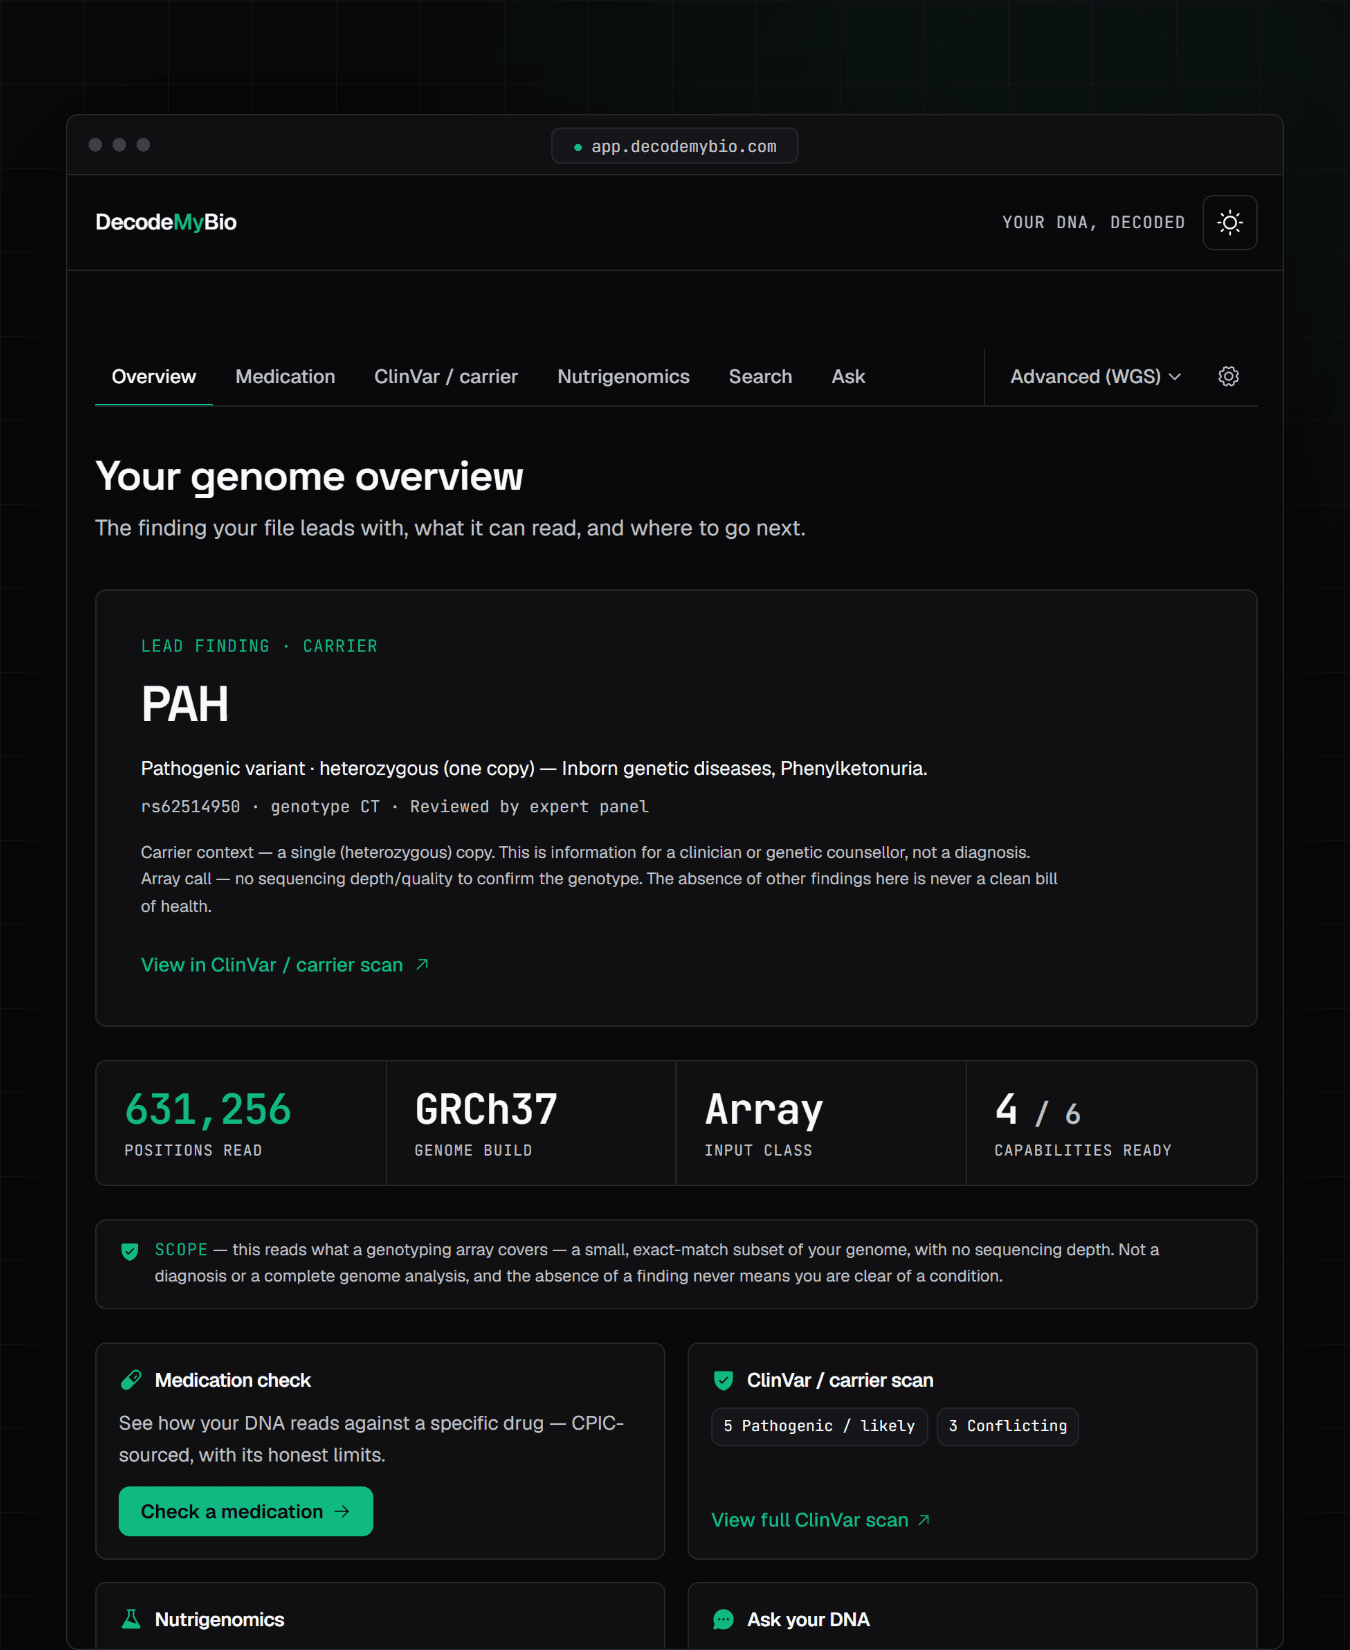Click shield icon on ClinVar / carrier scan card
The width and height of the screenshot is (1350, 1650).
[724, 1380]
